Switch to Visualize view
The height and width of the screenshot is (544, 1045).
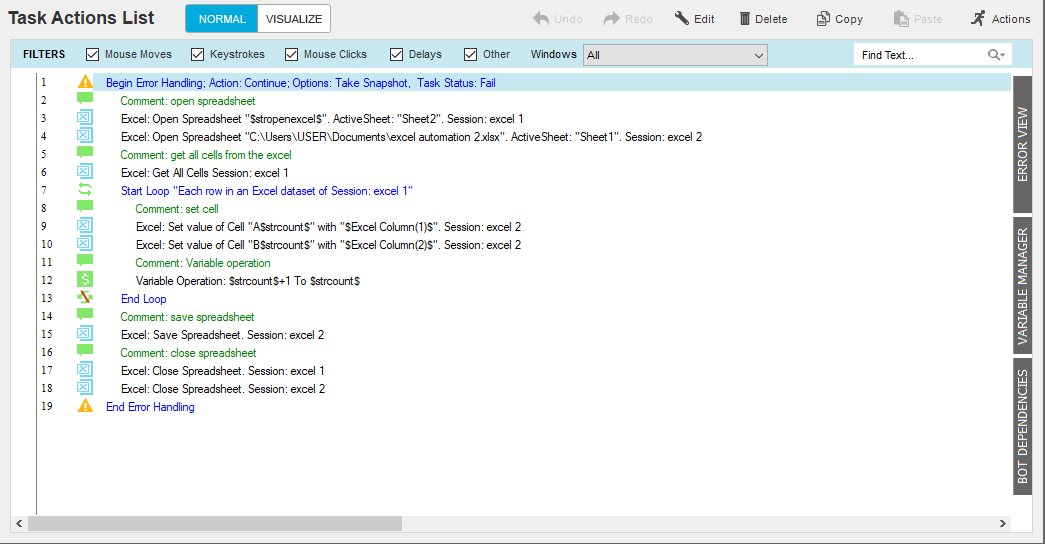coord(293,19)
